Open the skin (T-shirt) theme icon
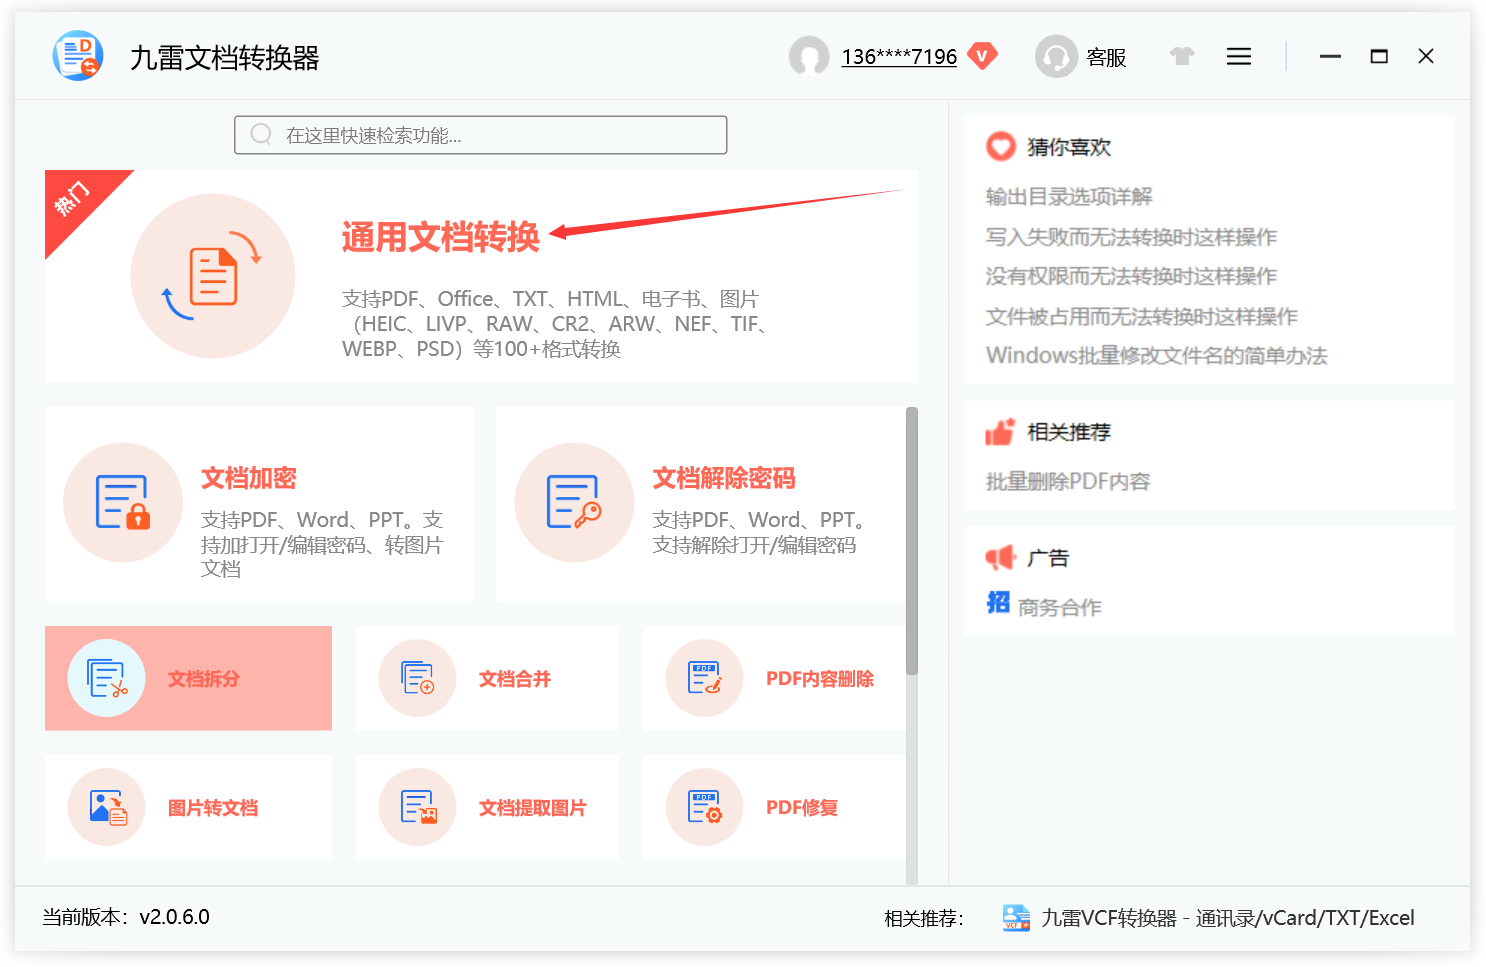 coord(1182,56)
